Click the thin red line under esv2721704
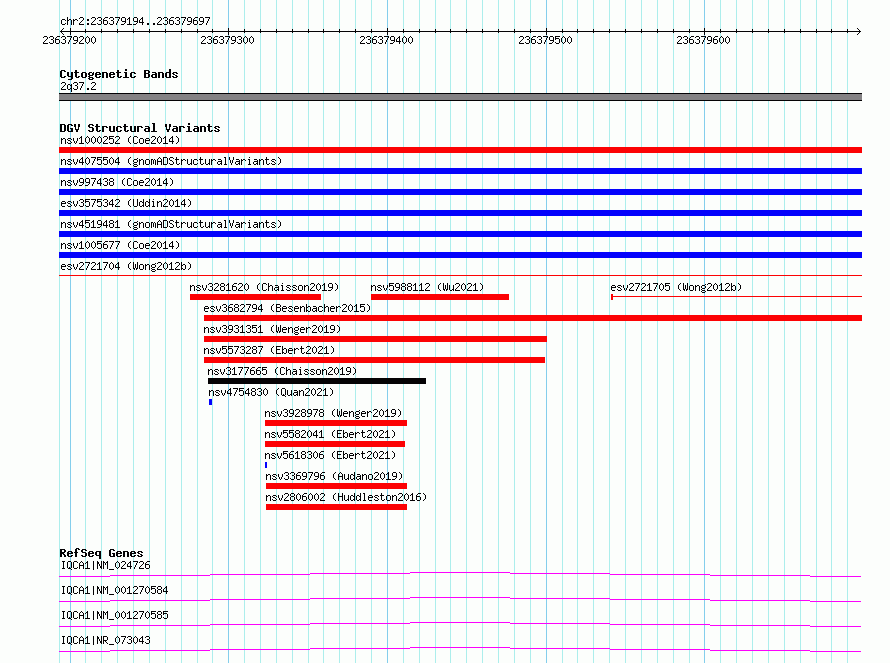Image resolution: width=890 pixels, height=663 pixels. click(x=460, y=276)
